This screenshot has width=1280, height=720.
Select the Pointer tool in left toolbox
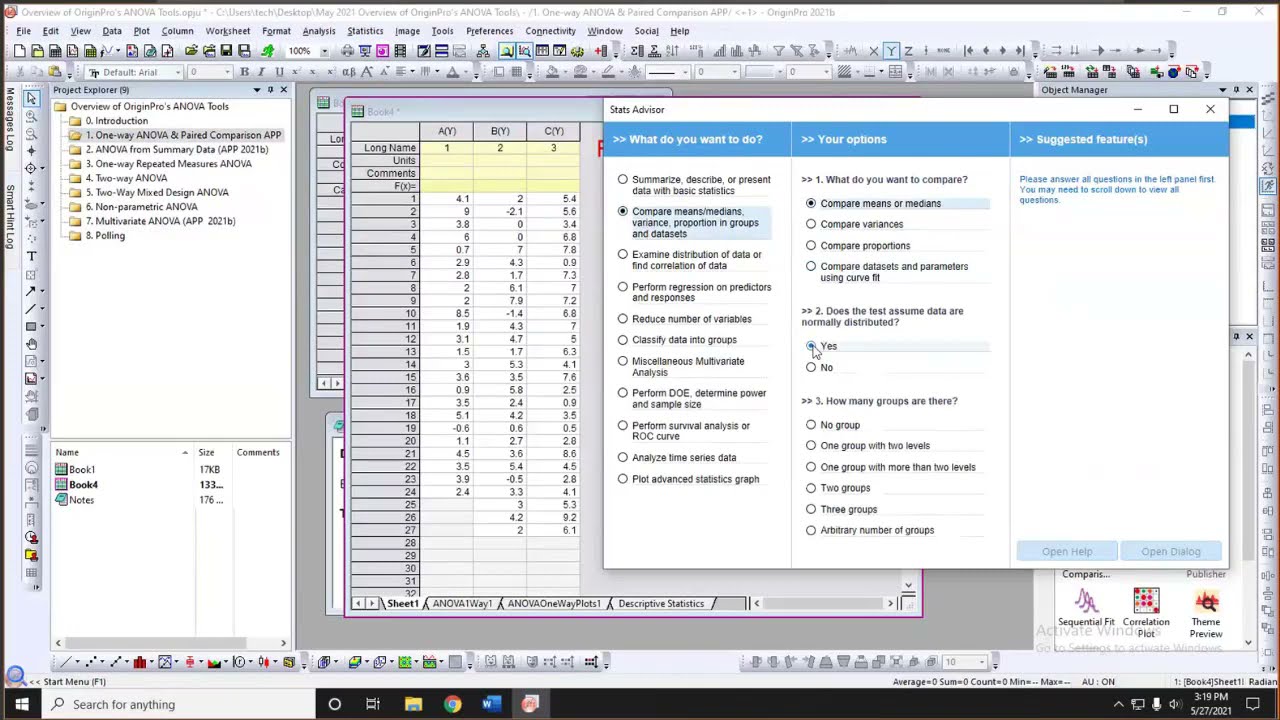(x=31, y=97)
